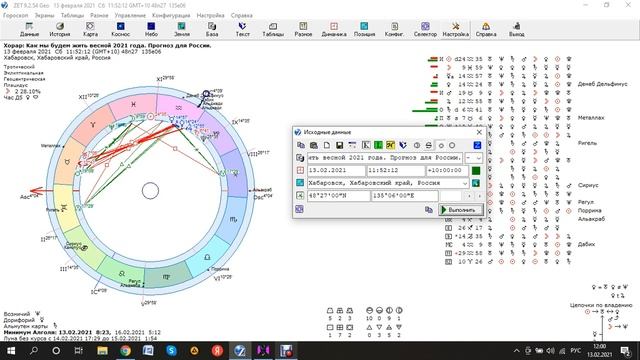The height and width of the screenshot is (360, 640).
Task: Click the copy data icon in dialog toolbar
Action: point(301,145)
